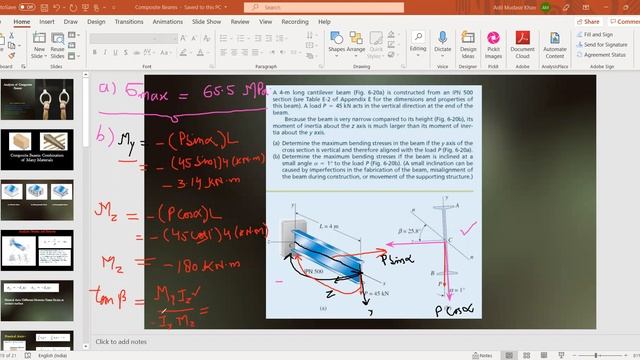This screenshot has height=360, width=640.
Task: Toggle Align Left paragraph
Action: 223,53
